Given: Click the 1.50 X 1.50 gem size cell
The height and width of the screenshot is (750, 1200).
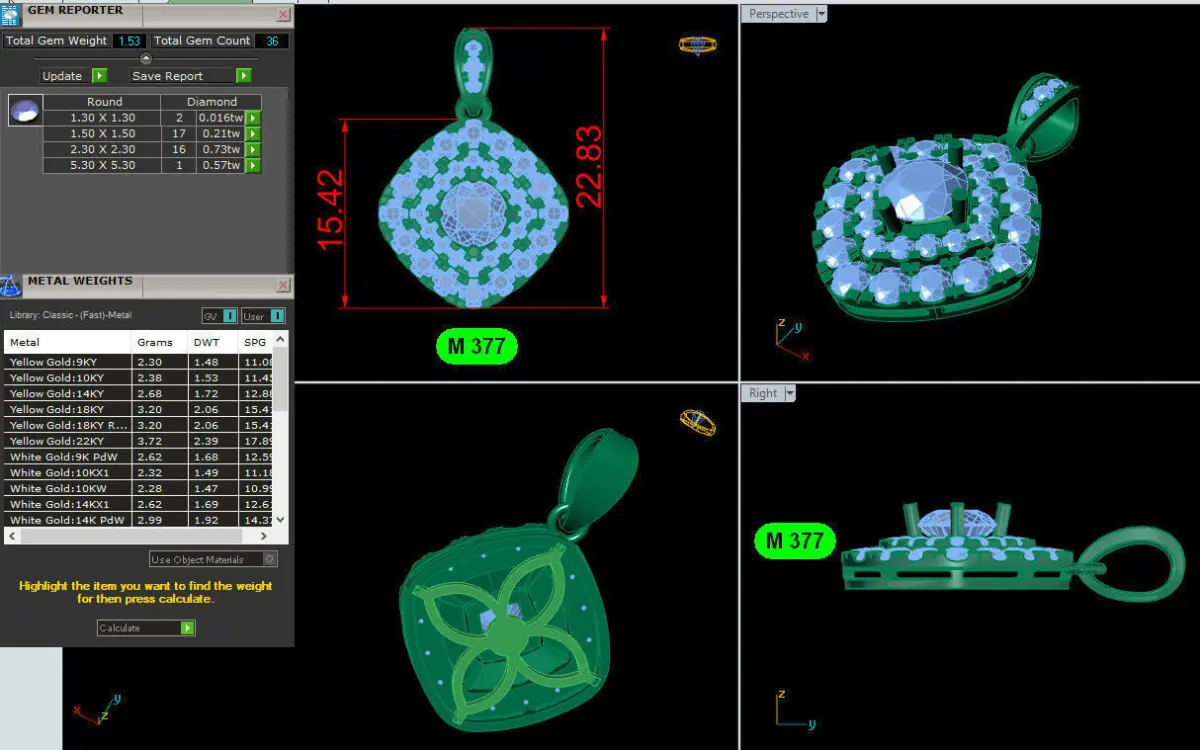Looking at the screenshot, I should [x=102, y=134].
